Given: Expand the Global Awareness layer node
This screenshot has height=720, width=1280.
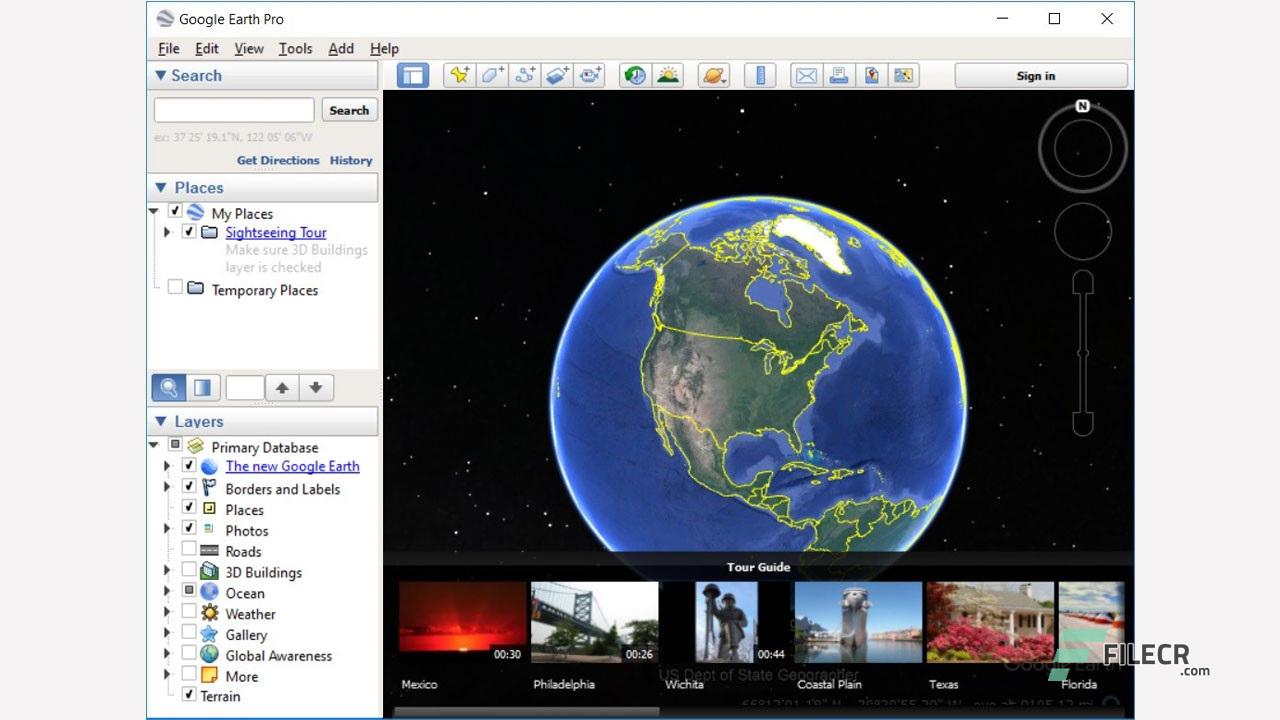Looking at the screenshot, I should tap(168, 655).
